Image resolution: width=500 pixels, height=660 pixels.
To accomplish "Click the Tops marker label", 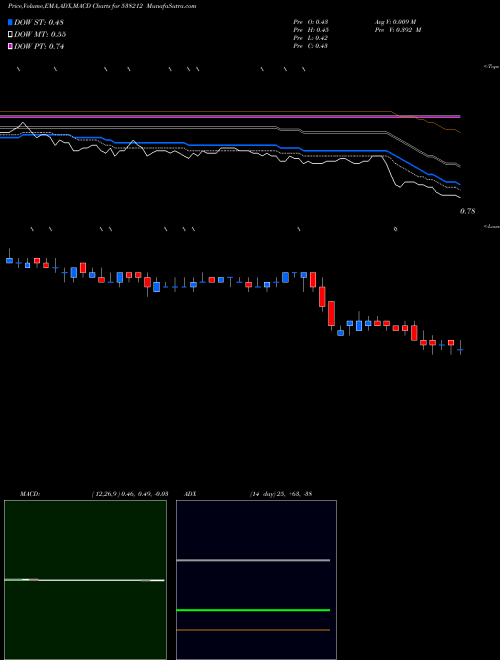I will click(x=492, y=67).
